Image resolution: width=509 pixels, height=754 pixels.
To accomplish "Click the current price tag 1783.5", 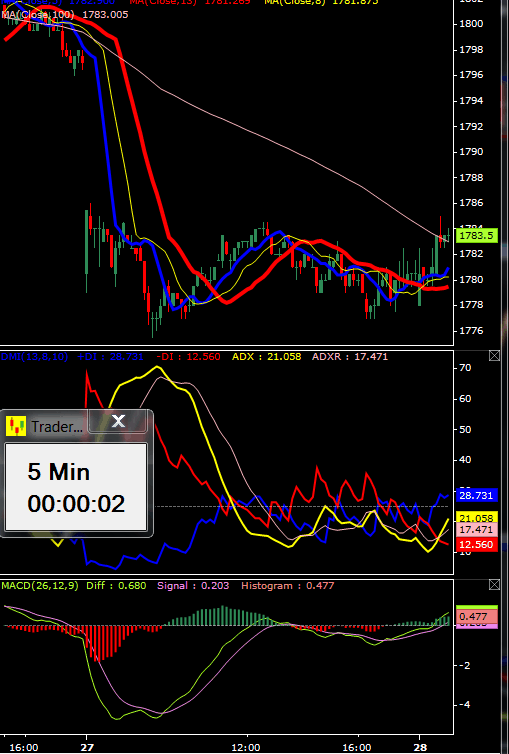I will click(x=476, y=236).
